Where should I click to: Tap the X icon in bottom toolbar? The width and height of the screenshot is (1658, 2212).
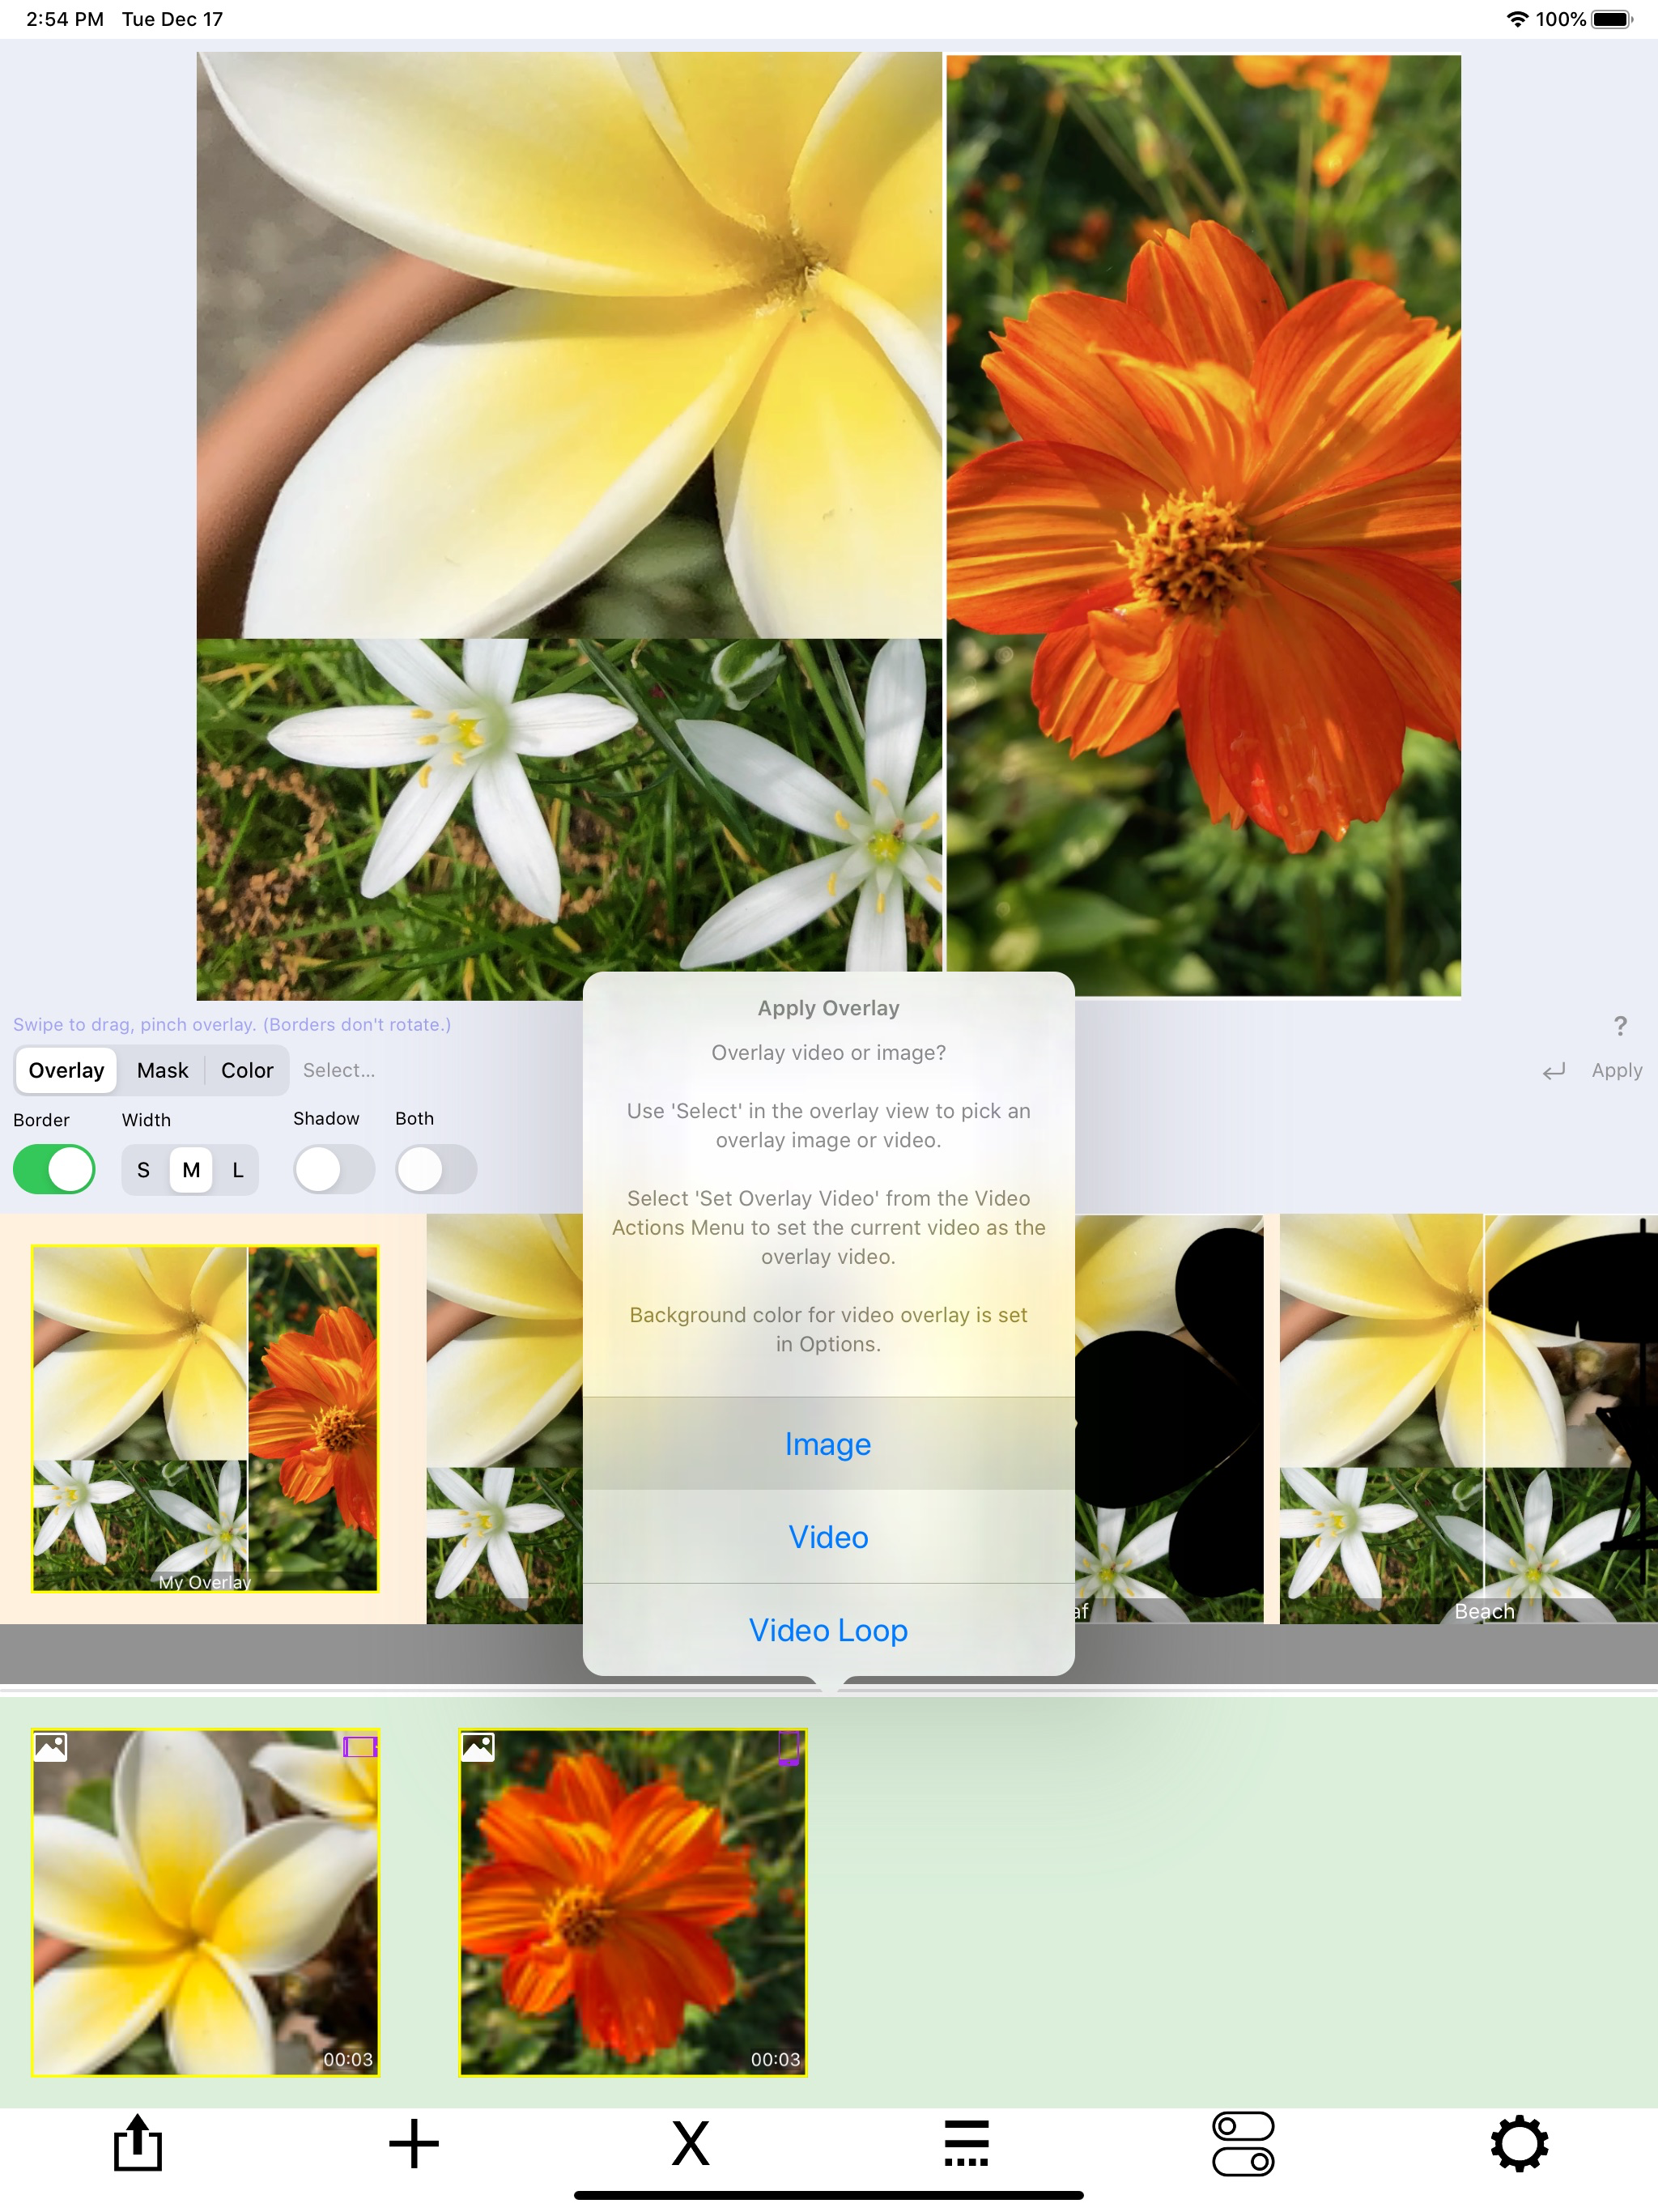tap(690, 2143)
